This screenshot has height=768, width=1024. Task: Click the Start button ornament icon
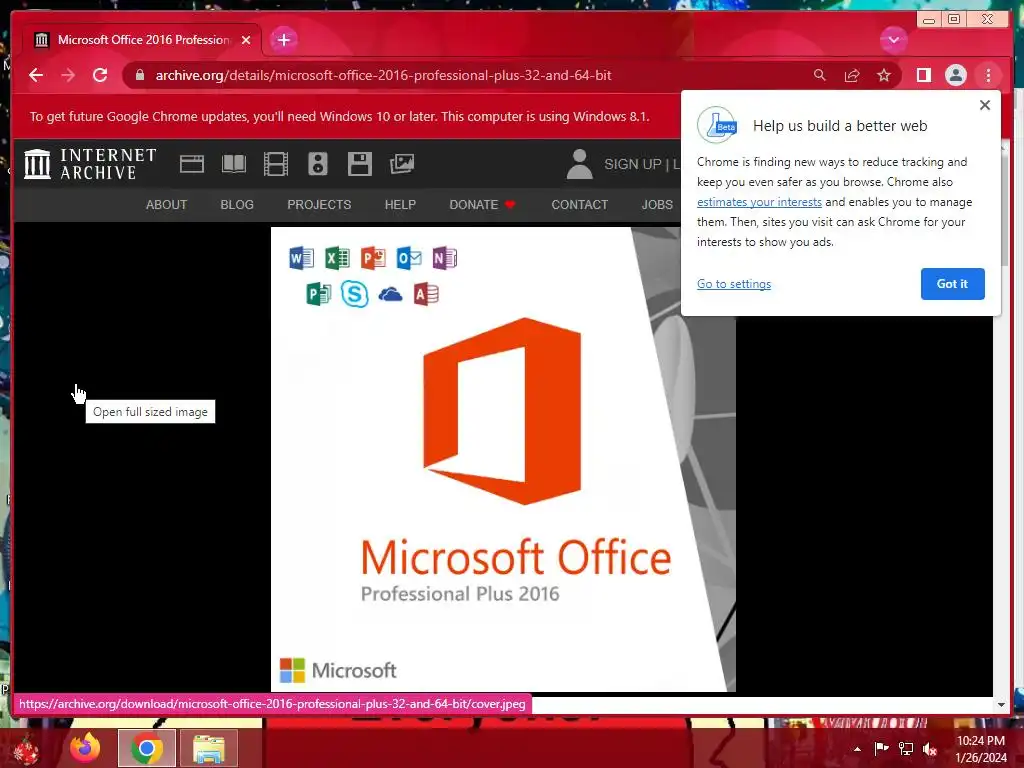click(x=26, y=750)
